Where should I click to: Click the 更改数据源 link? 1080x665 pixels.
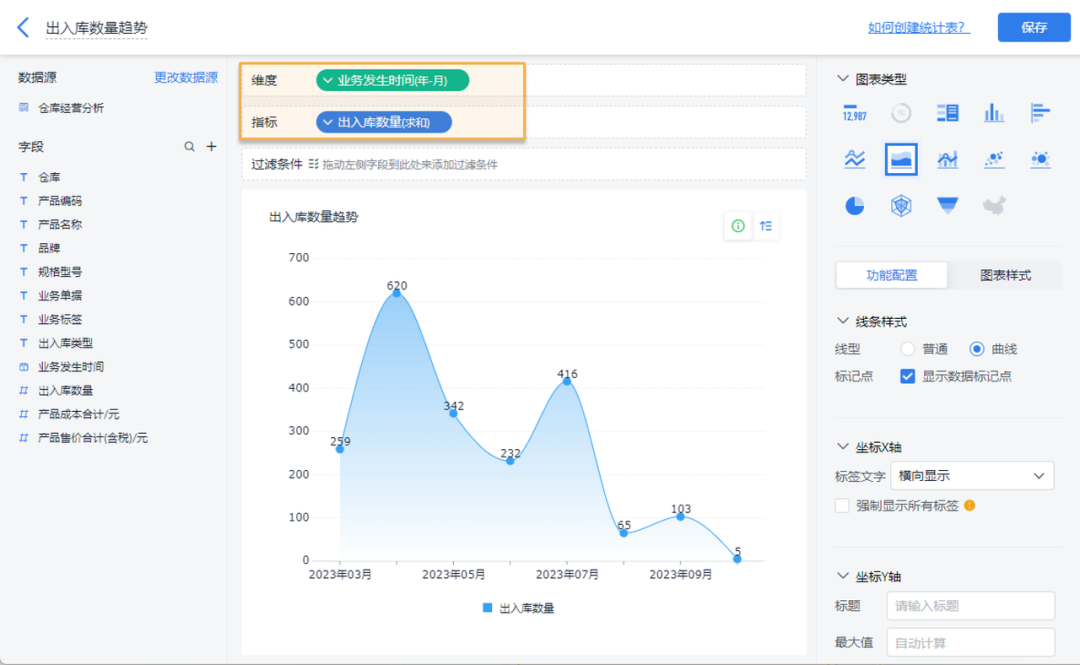coord(186,77)
